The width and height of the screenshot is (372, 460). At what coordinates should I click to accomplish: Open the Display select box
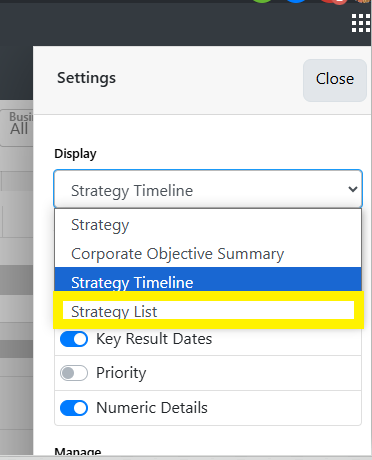pyautogui.click(x=208, y=189)
